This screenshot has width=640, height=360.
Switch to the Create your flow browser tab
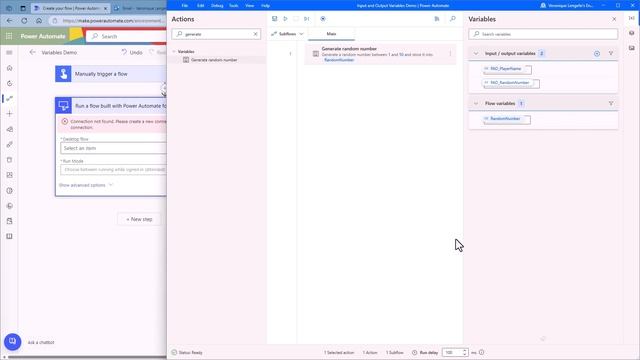click(70, 8)
